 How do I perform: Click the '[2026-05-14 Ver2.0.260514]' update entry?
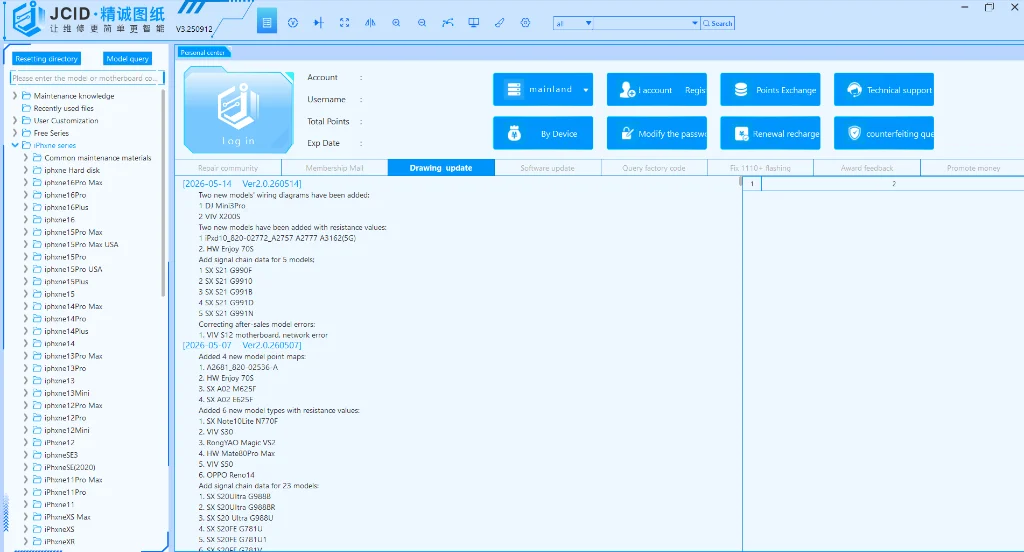pyautogui.click(x=242, y=184)
